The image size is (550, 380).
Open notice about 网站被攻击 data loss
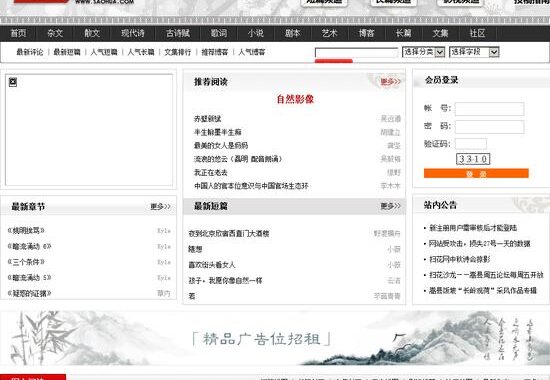pyautogui.click(x=480, y=244)
